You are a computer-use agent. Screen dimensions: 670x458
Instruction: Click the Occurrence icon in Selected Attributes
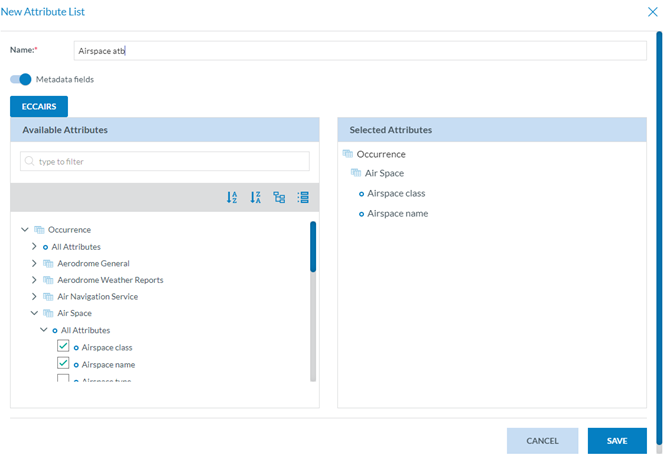tap(348, 154)
